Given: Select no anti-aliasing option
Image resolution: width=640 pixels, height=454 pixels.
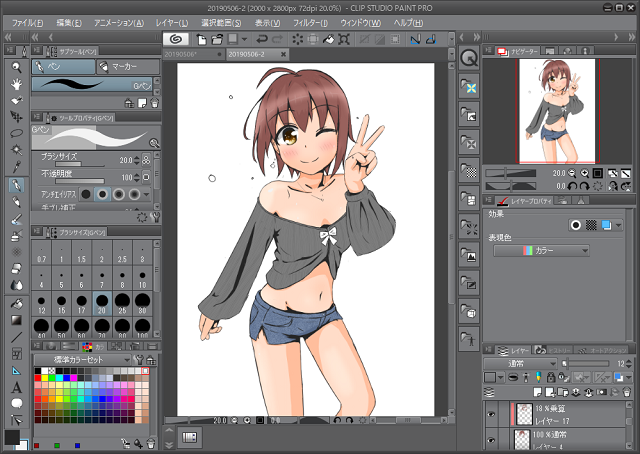Looking at the screenshot, I should [86, 194].
